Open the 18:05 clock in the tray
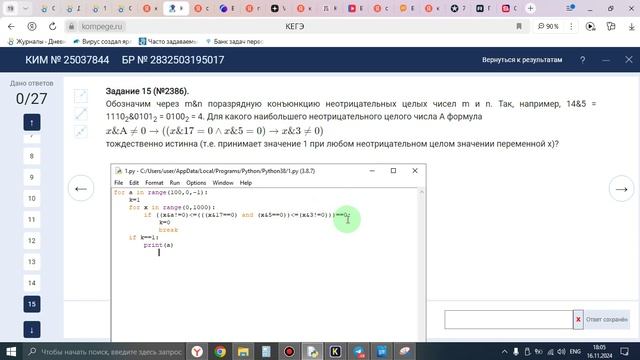640x360 pixels. point(599,351)
